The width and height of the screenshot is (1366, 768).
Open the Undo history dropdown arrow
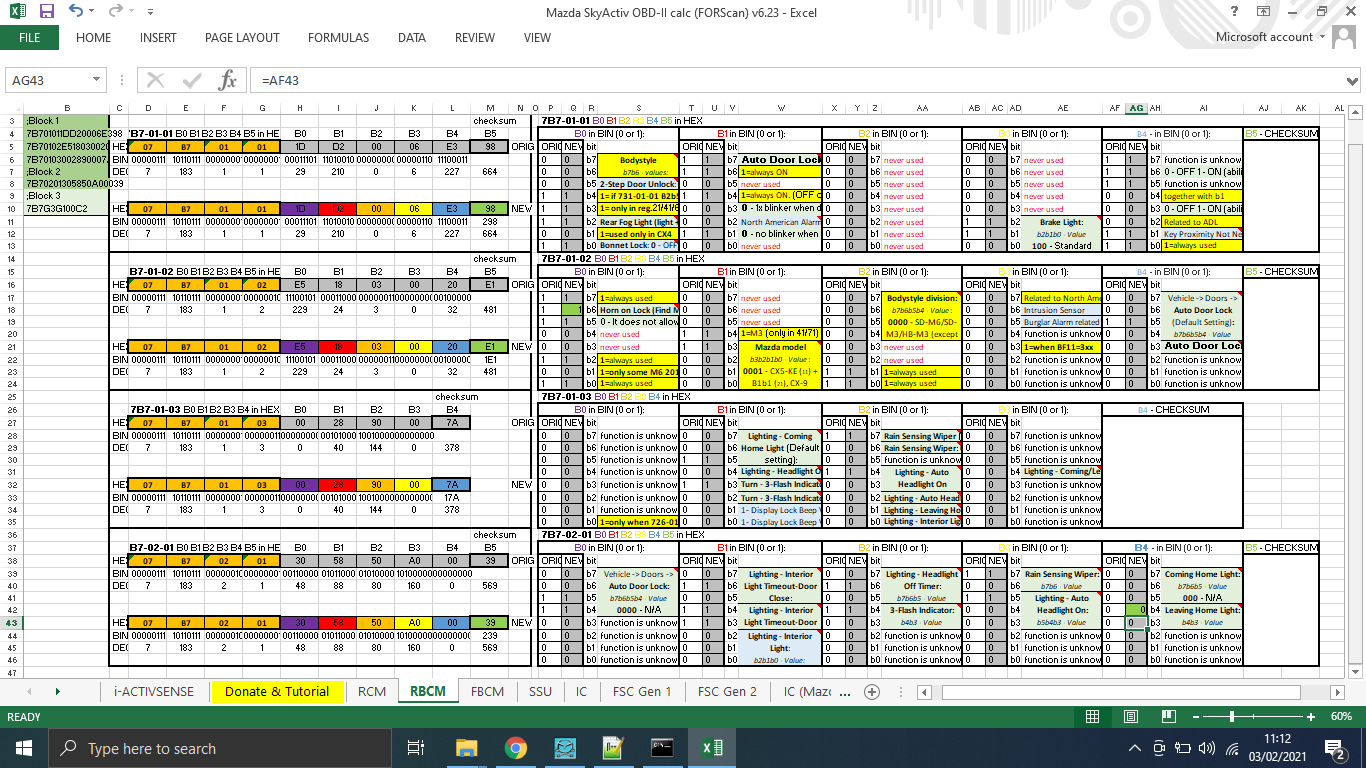click(x=94, y=12)
